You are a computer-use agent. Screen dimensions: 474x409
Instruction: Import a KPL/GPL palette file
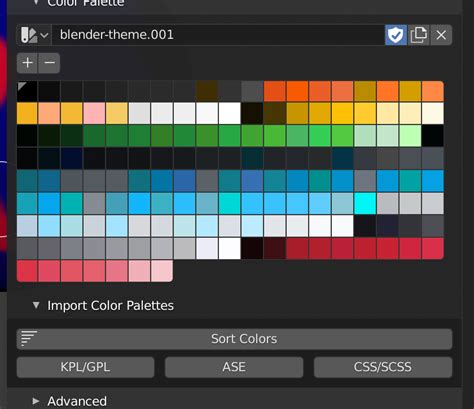[x=86, y=367]
